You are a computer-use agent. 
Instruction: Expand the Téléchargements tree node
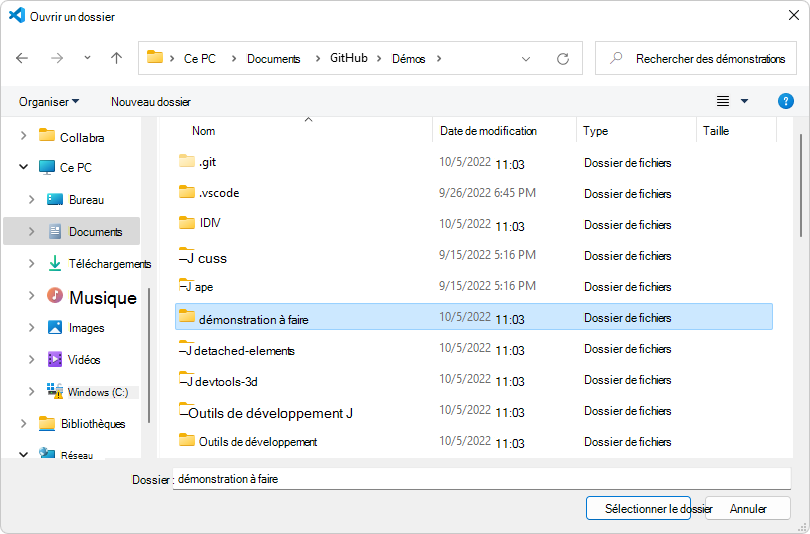(x=32, y=263)
